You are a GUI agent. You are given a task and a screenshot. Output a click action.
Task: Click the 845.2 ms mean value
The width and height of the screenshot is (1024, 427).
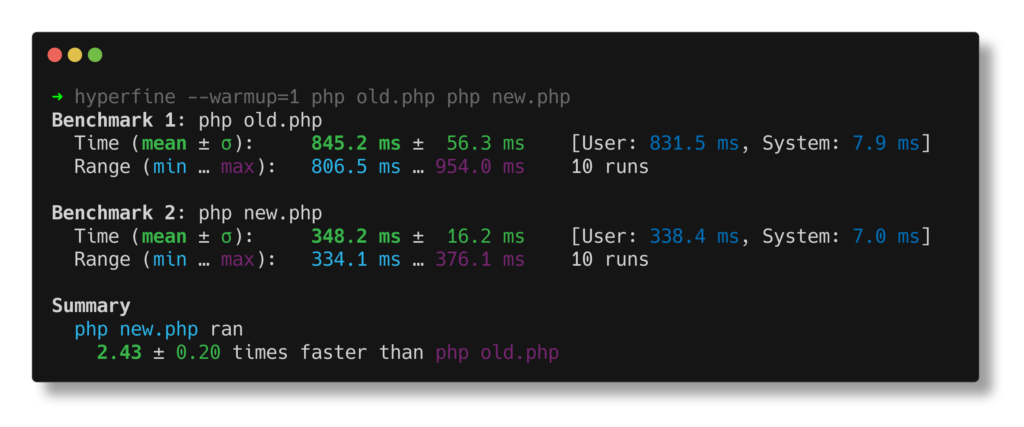coord(356,144)
